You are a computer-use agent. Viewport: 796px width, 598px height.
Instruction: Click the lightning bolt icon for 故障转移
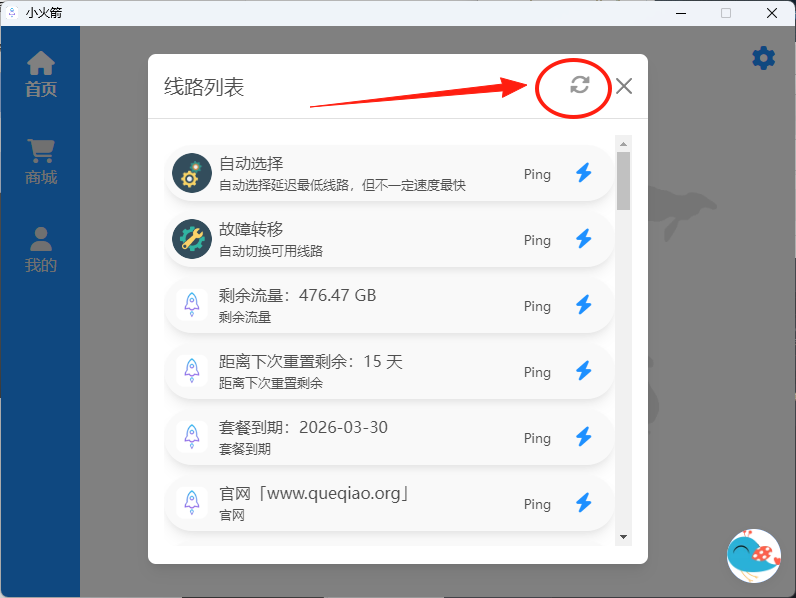(x=584, y=239)
